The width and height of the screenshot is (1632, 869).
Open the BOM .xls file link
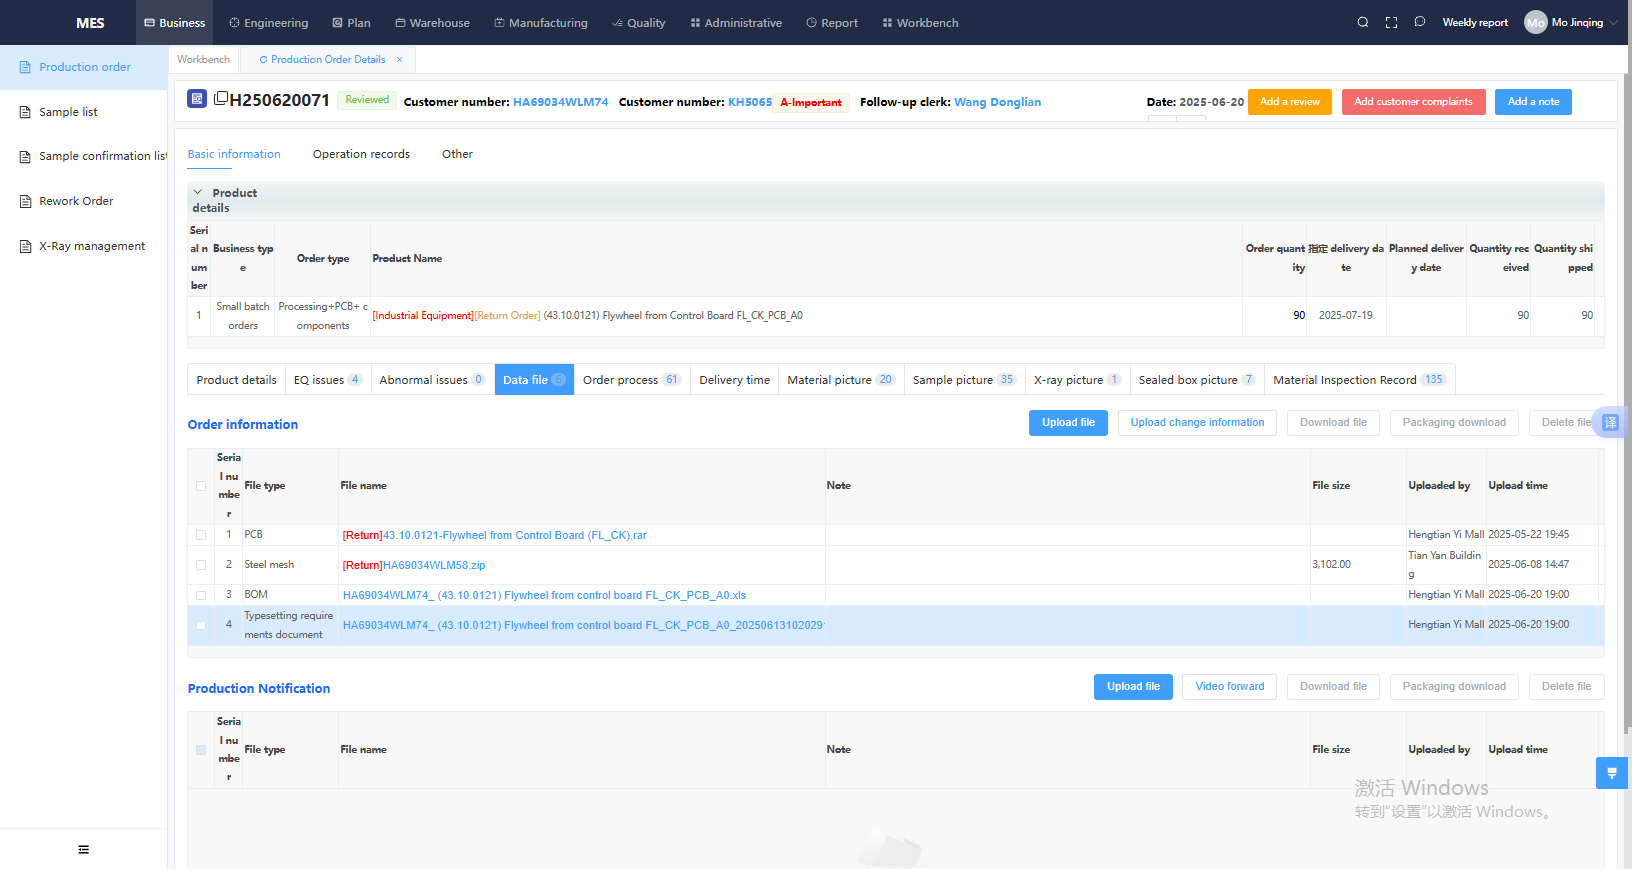click(x=544, y=595)
